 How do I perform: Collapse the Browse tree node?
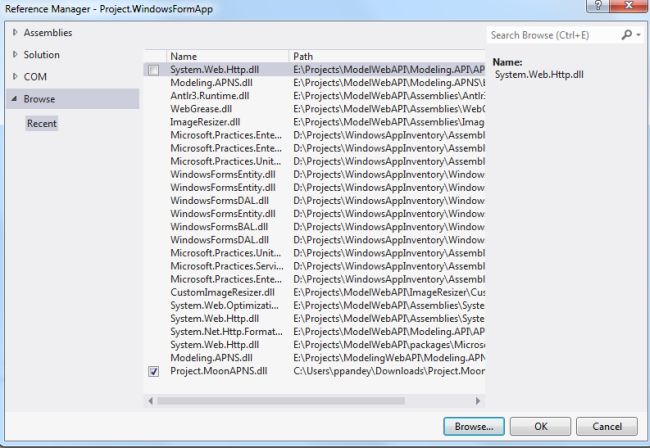(15, 99)
